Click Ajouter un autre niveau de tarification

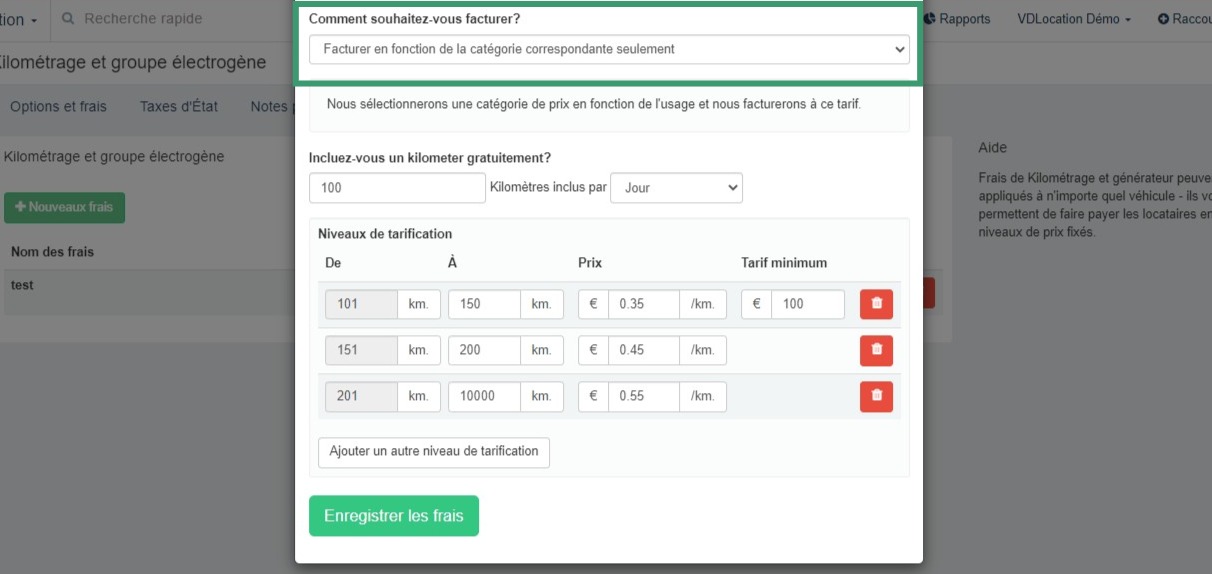coord(434,452)
